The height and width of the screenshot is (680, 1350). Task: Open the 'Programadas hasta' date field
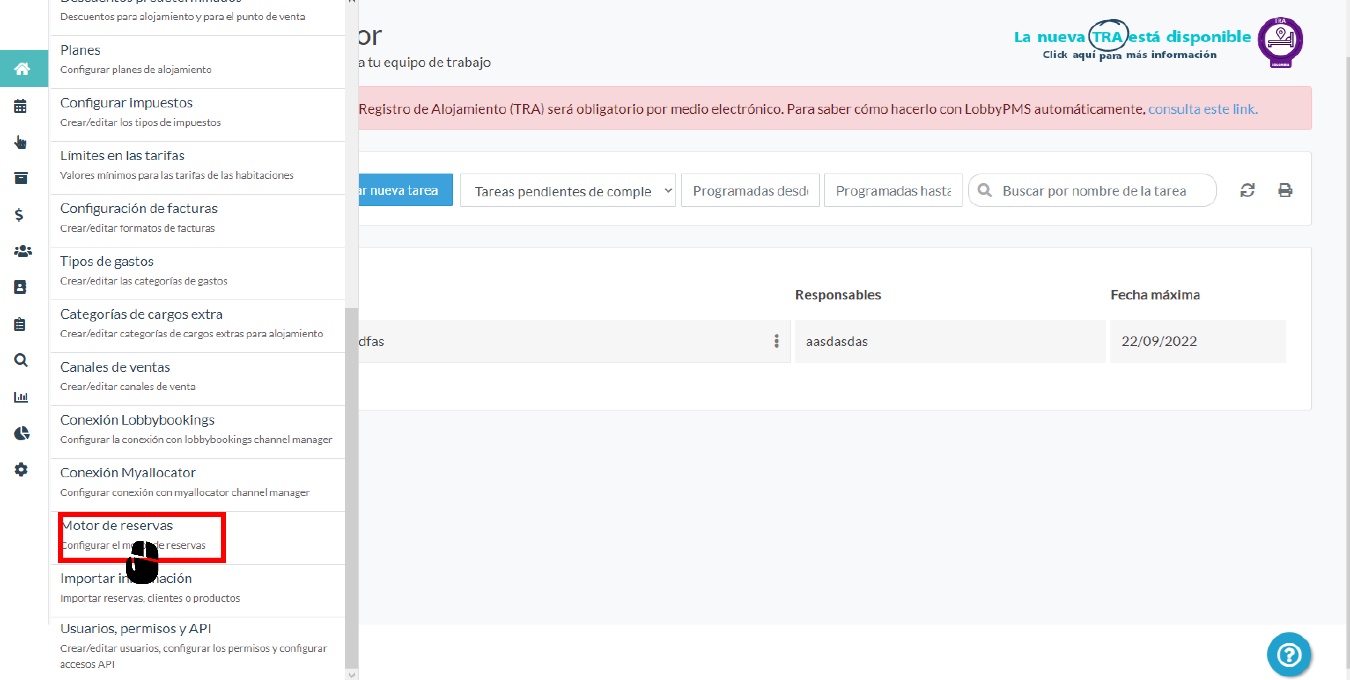[x=893, y=190]
